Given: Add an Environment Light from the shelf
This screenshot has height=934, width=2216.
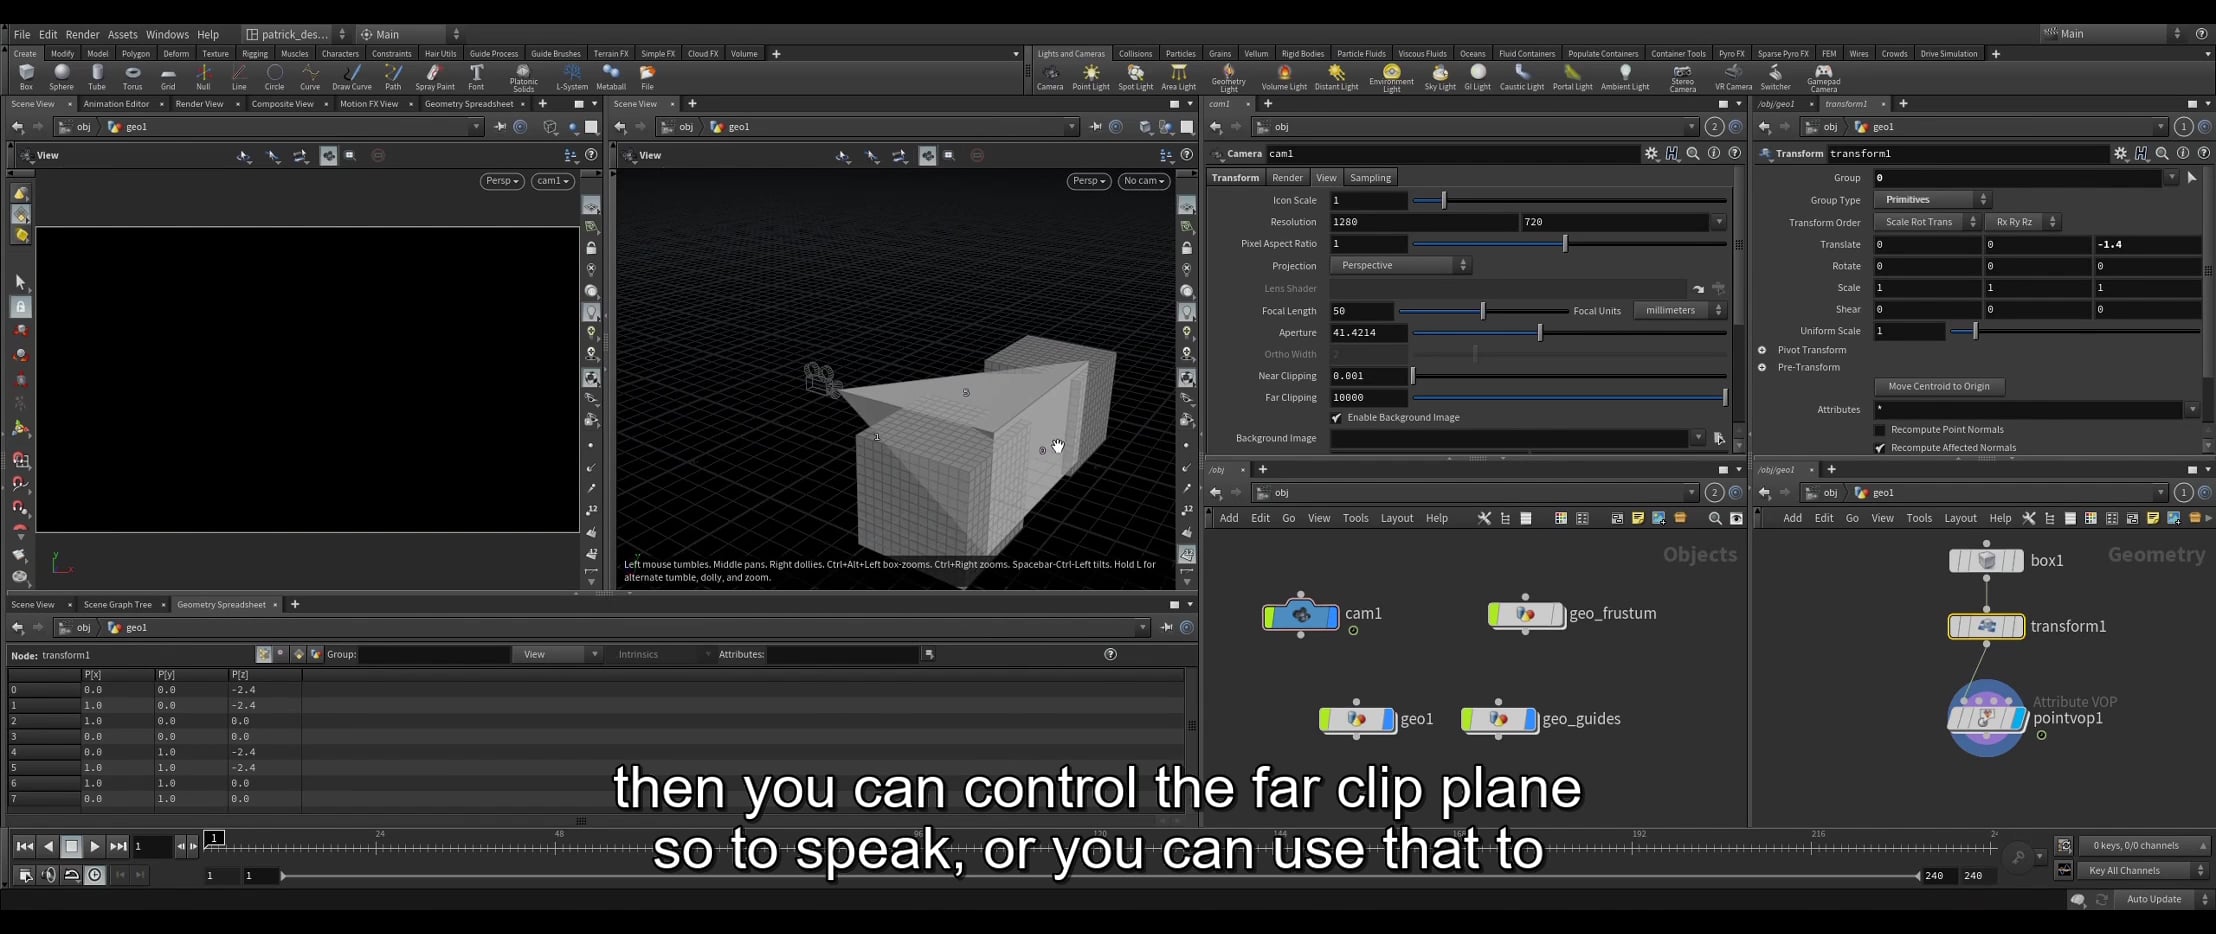Looking at the screenshot, I should 1390,75.
